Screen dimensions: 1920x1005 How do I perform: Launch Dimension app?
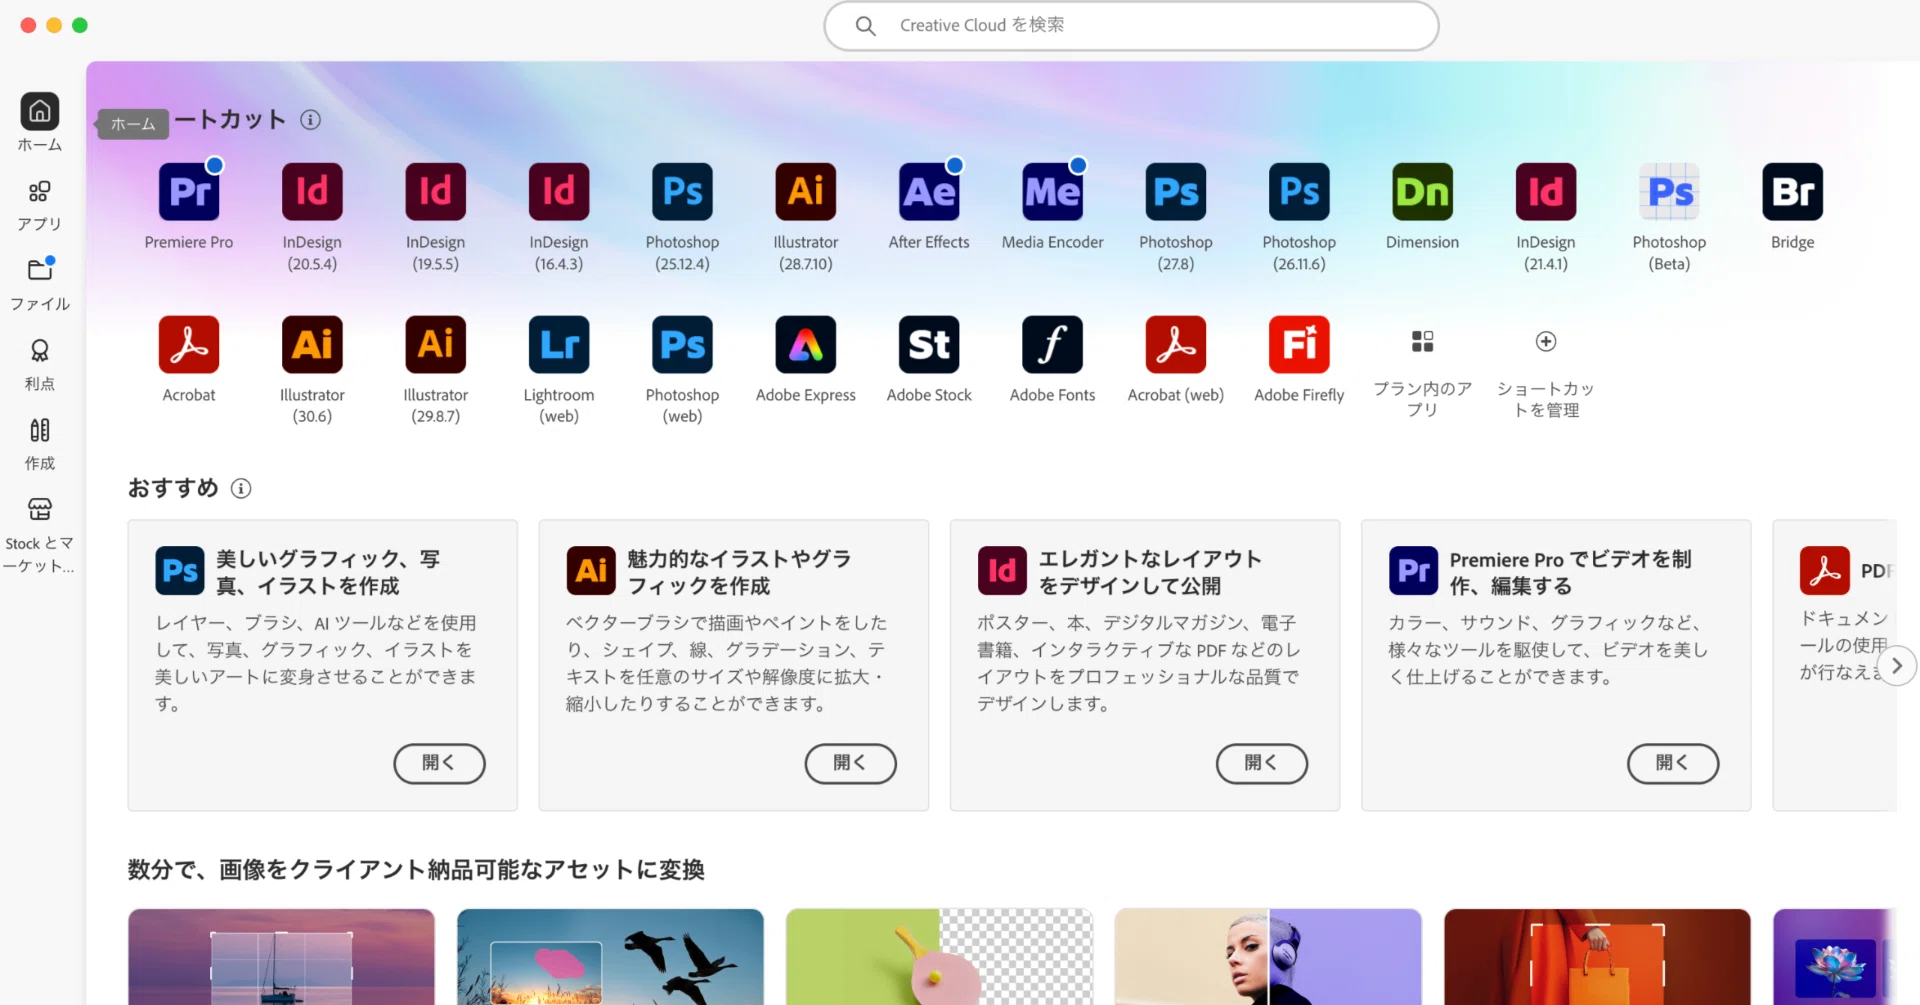tap(1423, 191)
